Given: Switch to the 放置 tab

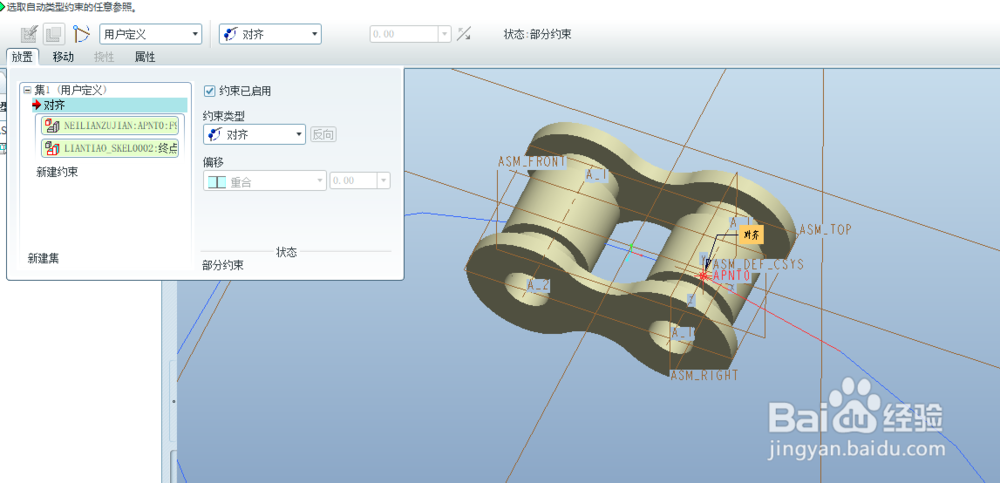Looking at the screenshot, I should [x=22, y=57].
